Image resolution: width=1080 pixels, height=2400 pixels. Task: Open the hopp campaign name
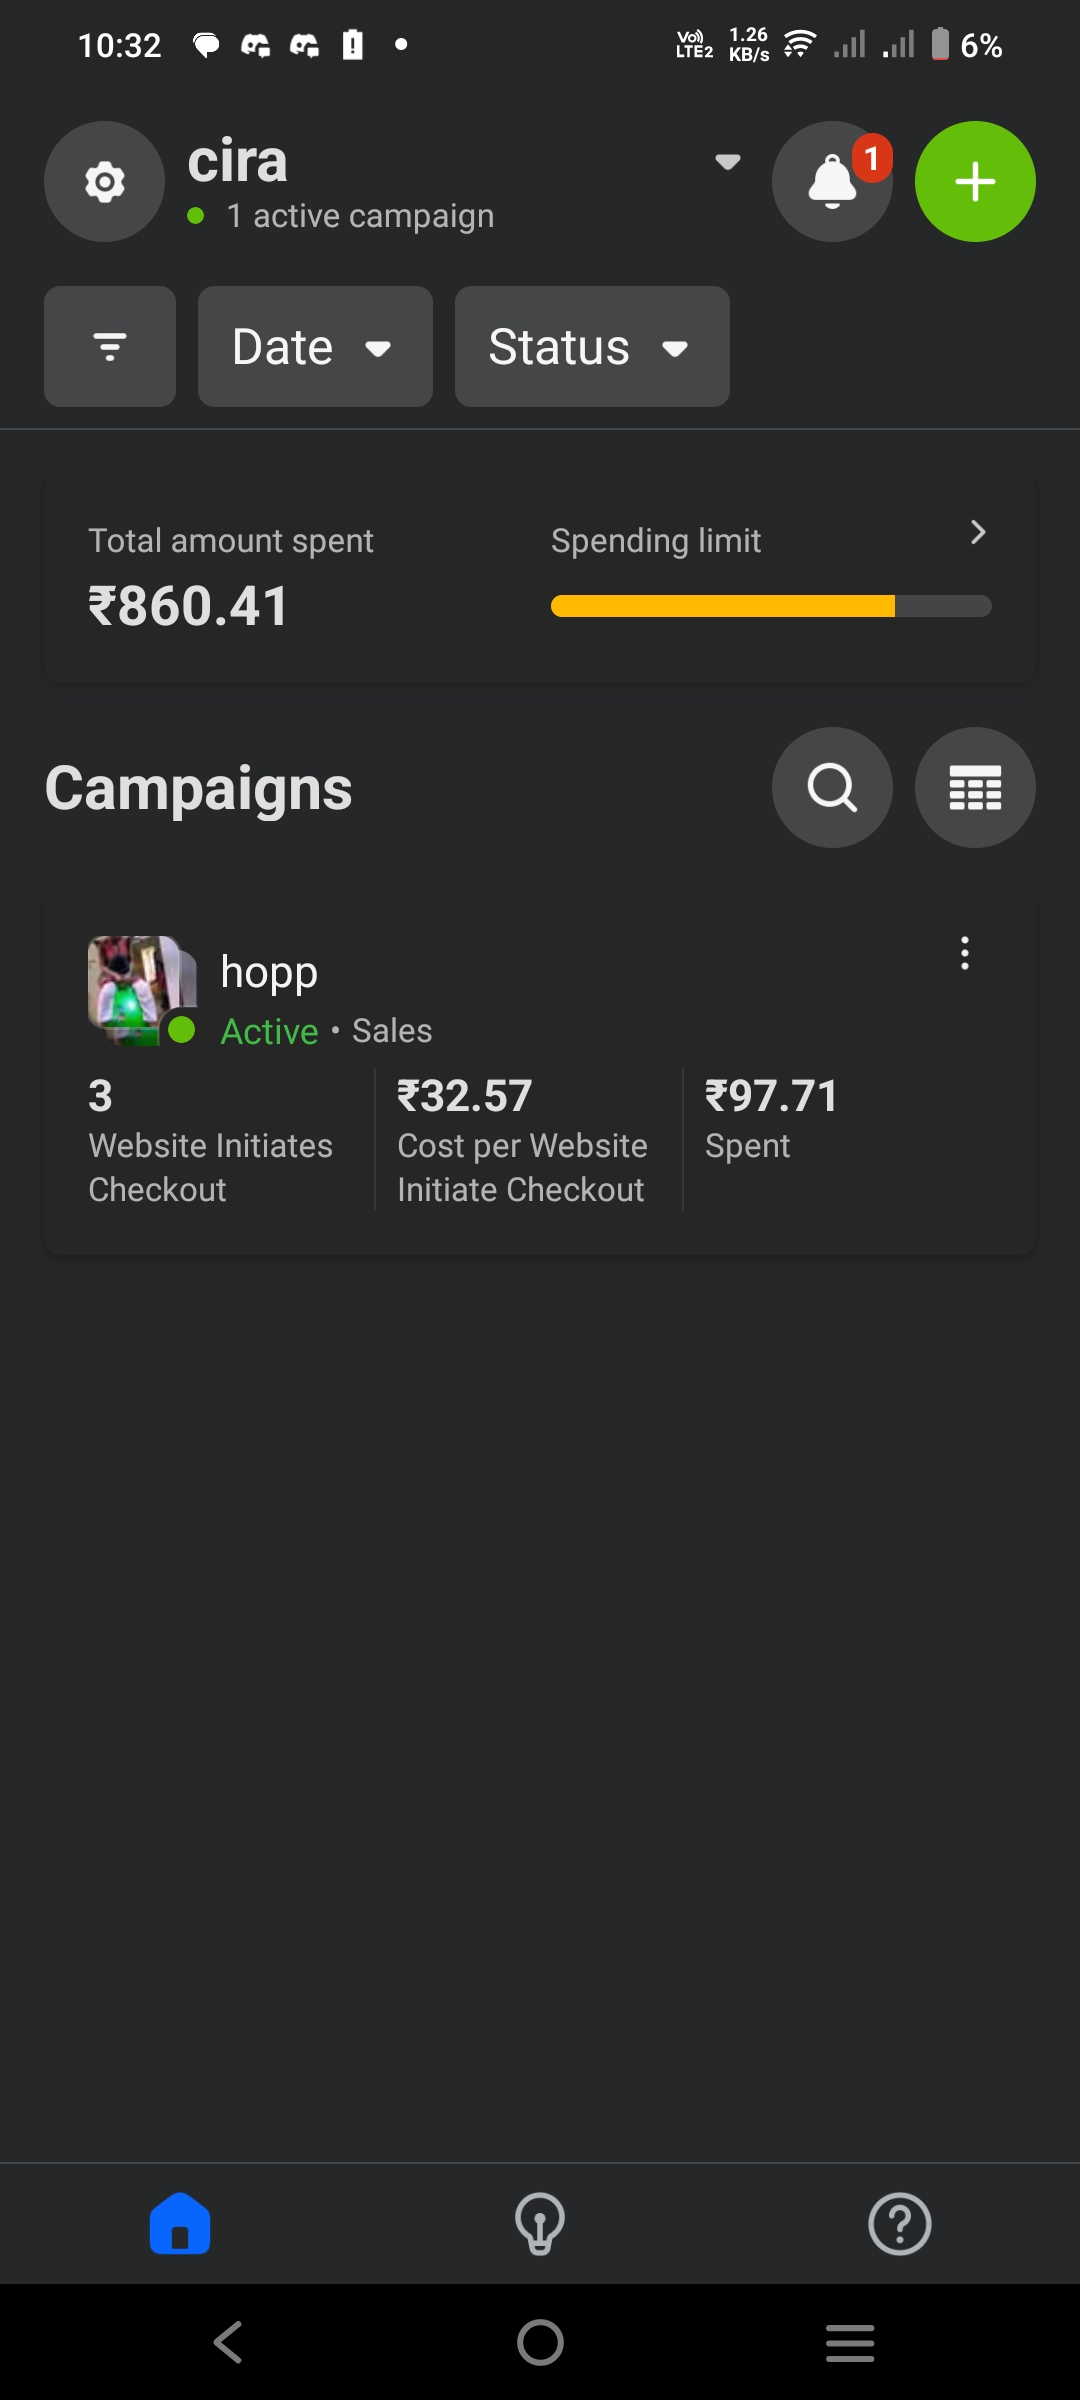coord(269,972)
